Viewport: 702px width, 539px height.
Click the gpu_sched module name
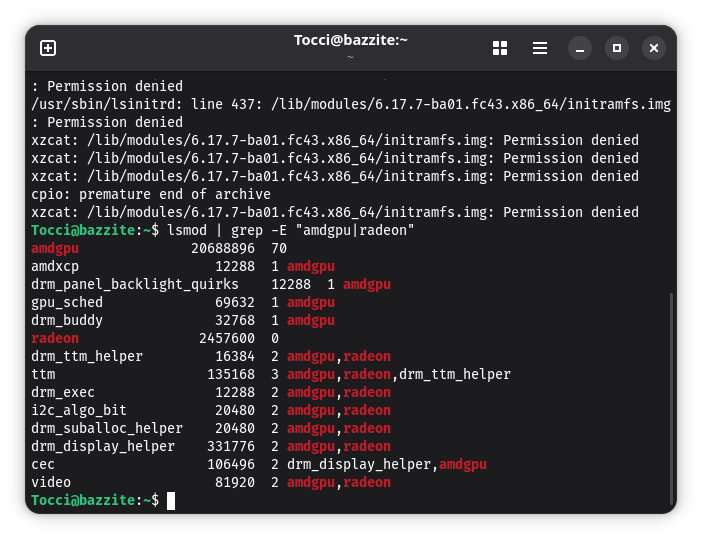coord(67,302)
